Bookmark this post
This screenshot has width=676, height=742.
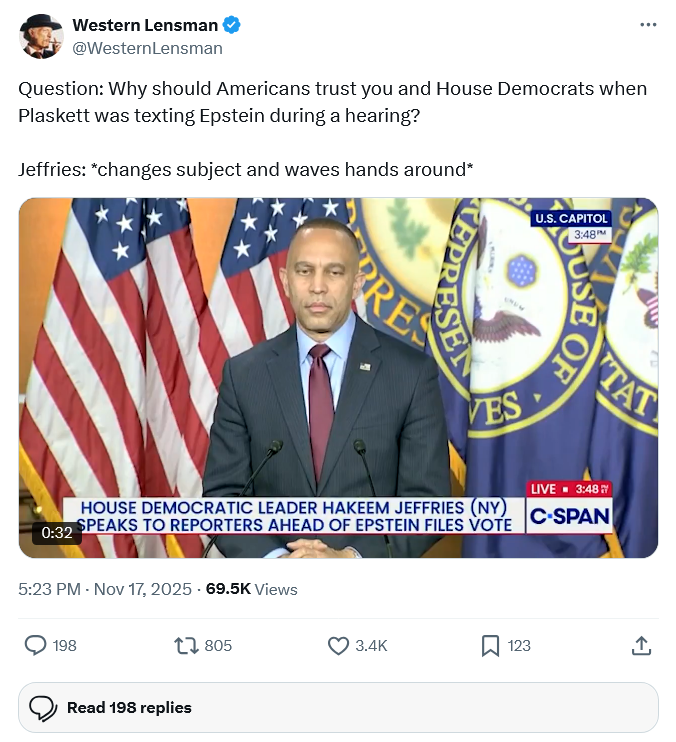tap(490, 646)
